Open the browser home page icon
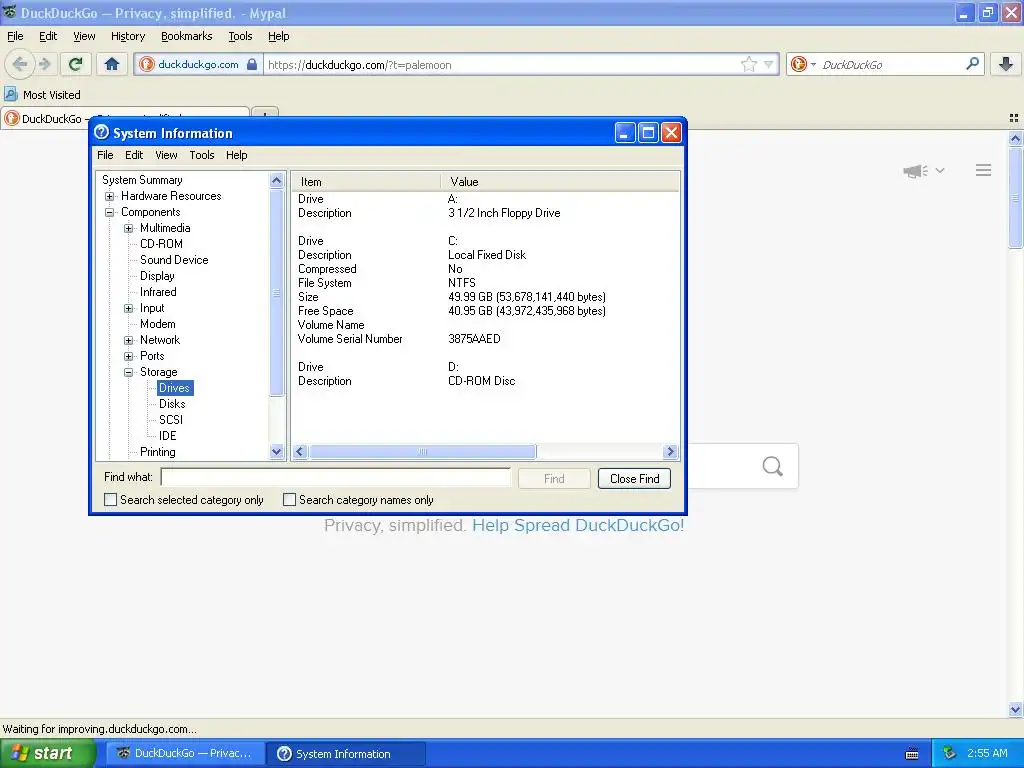1024x768 pixels. pos(112,64)
